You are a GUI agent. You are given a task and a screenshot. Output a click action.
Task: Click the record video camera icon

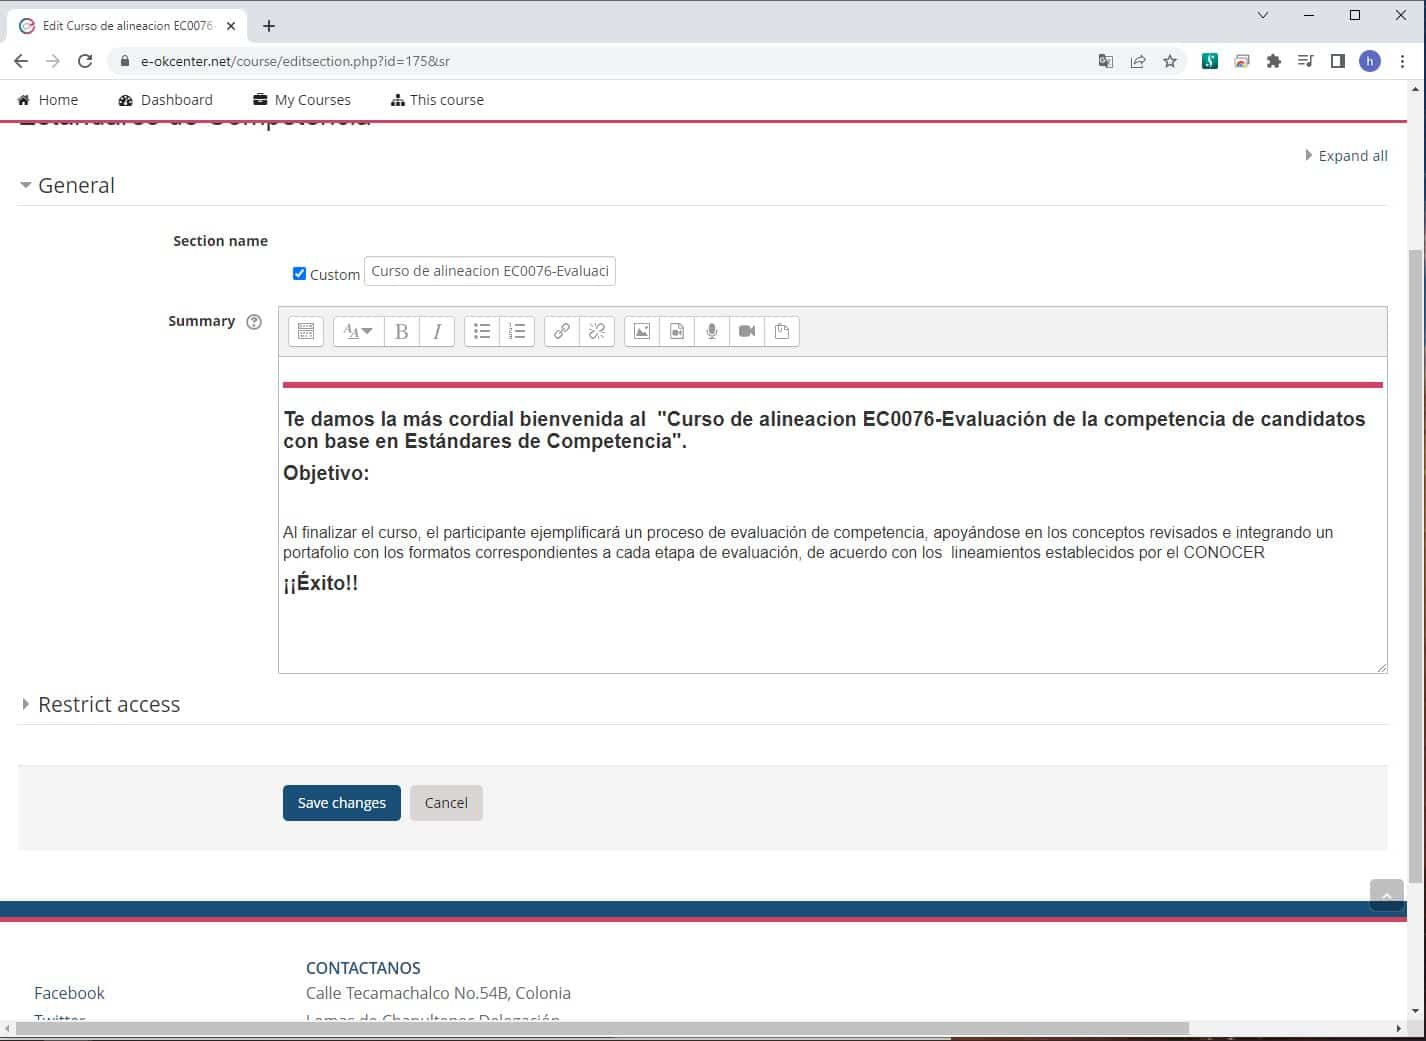[x=747, y=331]
